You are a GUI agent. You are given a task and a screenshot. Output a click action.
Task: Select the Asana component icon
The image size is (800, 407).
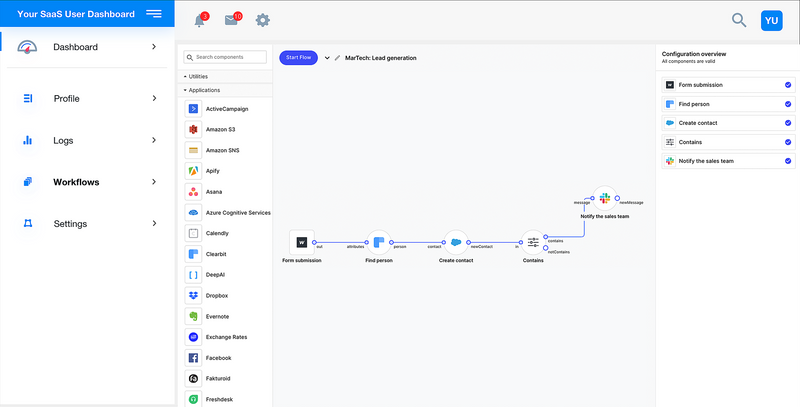pos(193,192)
